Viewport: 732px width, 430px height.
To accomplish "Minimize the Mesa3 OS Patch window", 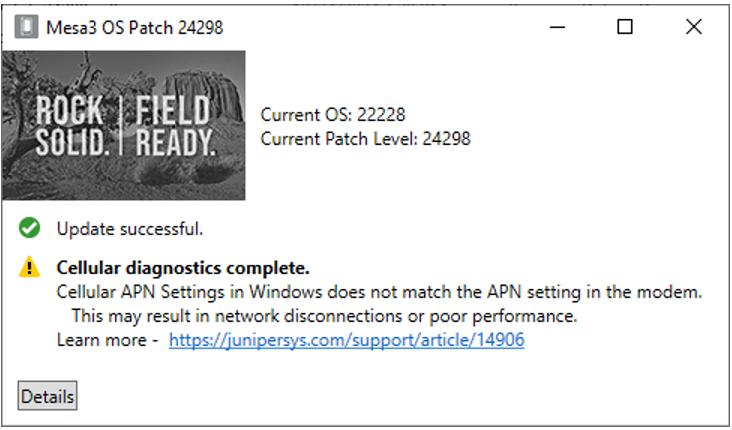I will pyautogui.click(x=555, y=27).
